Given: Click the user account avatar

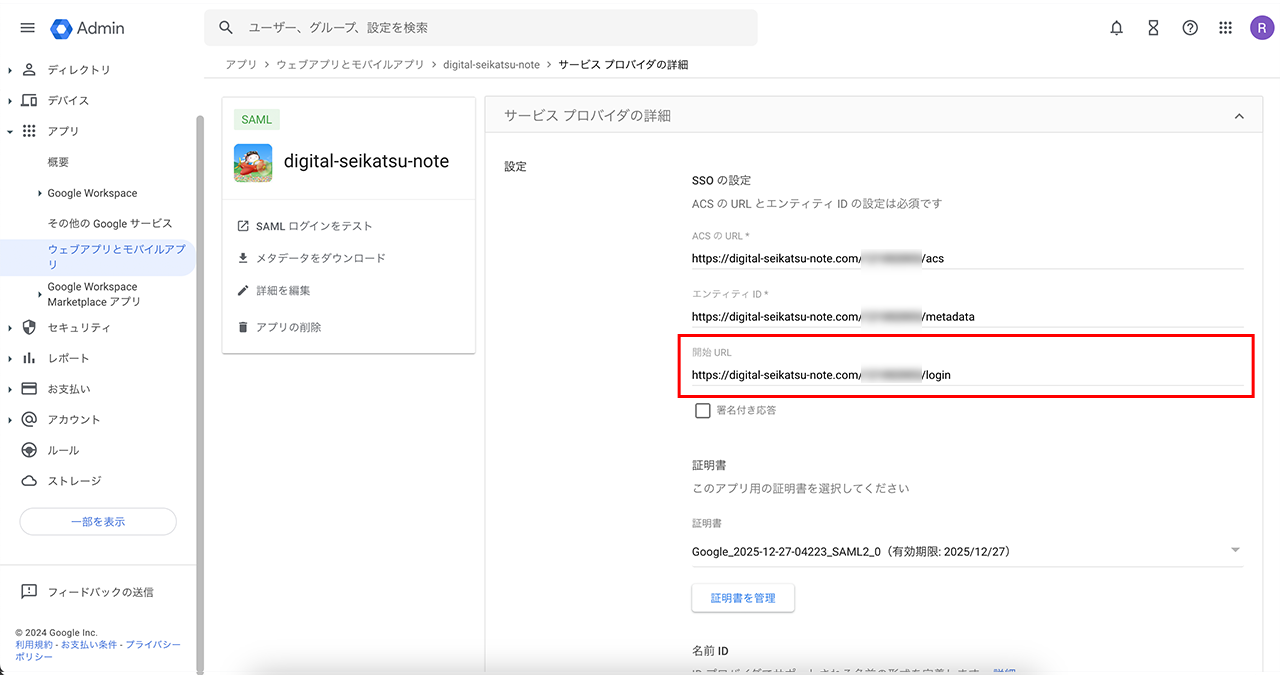Looking at the screenshot, I should 1262,28.
